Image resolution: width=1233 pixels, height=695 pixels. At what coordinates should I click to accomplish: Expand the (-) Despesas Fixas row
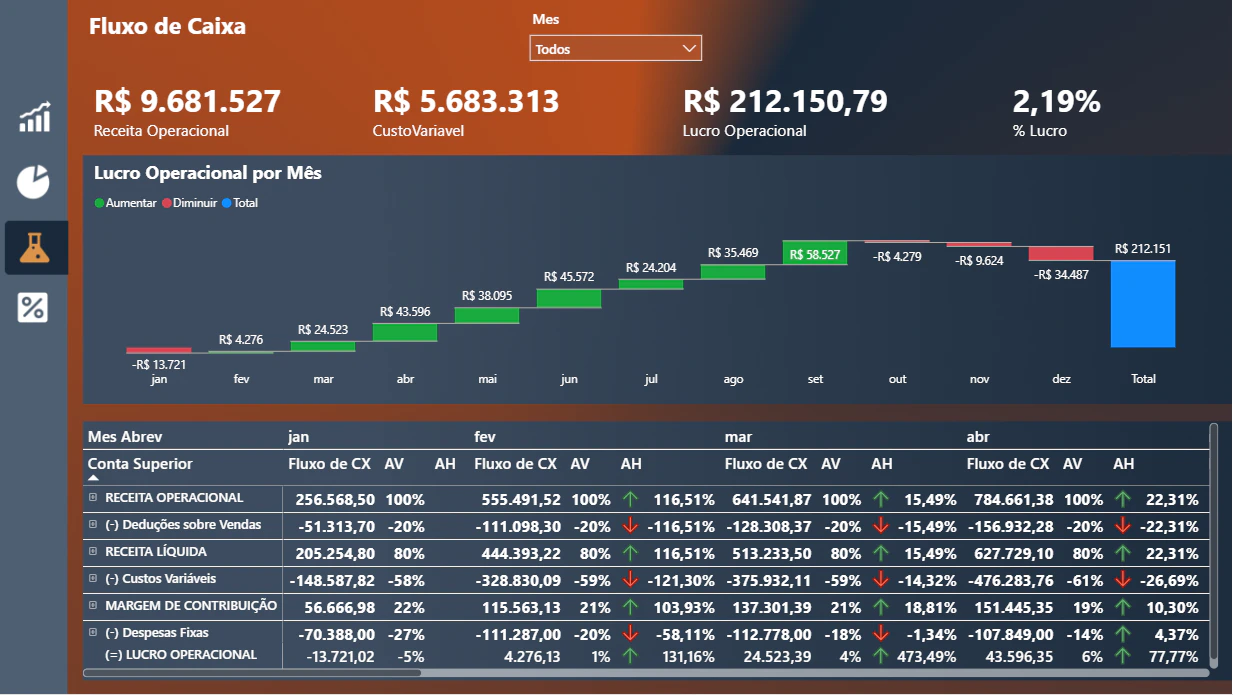coord(93,632)
